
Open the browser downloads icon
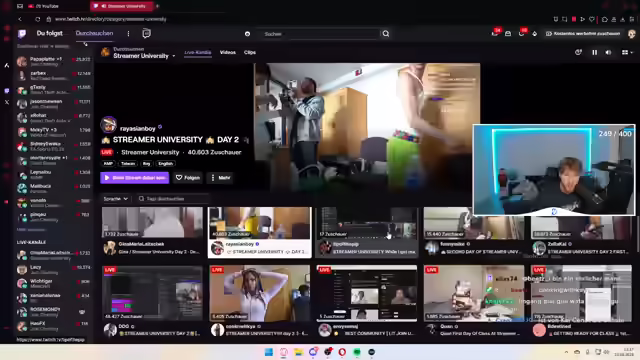[622, 19]
